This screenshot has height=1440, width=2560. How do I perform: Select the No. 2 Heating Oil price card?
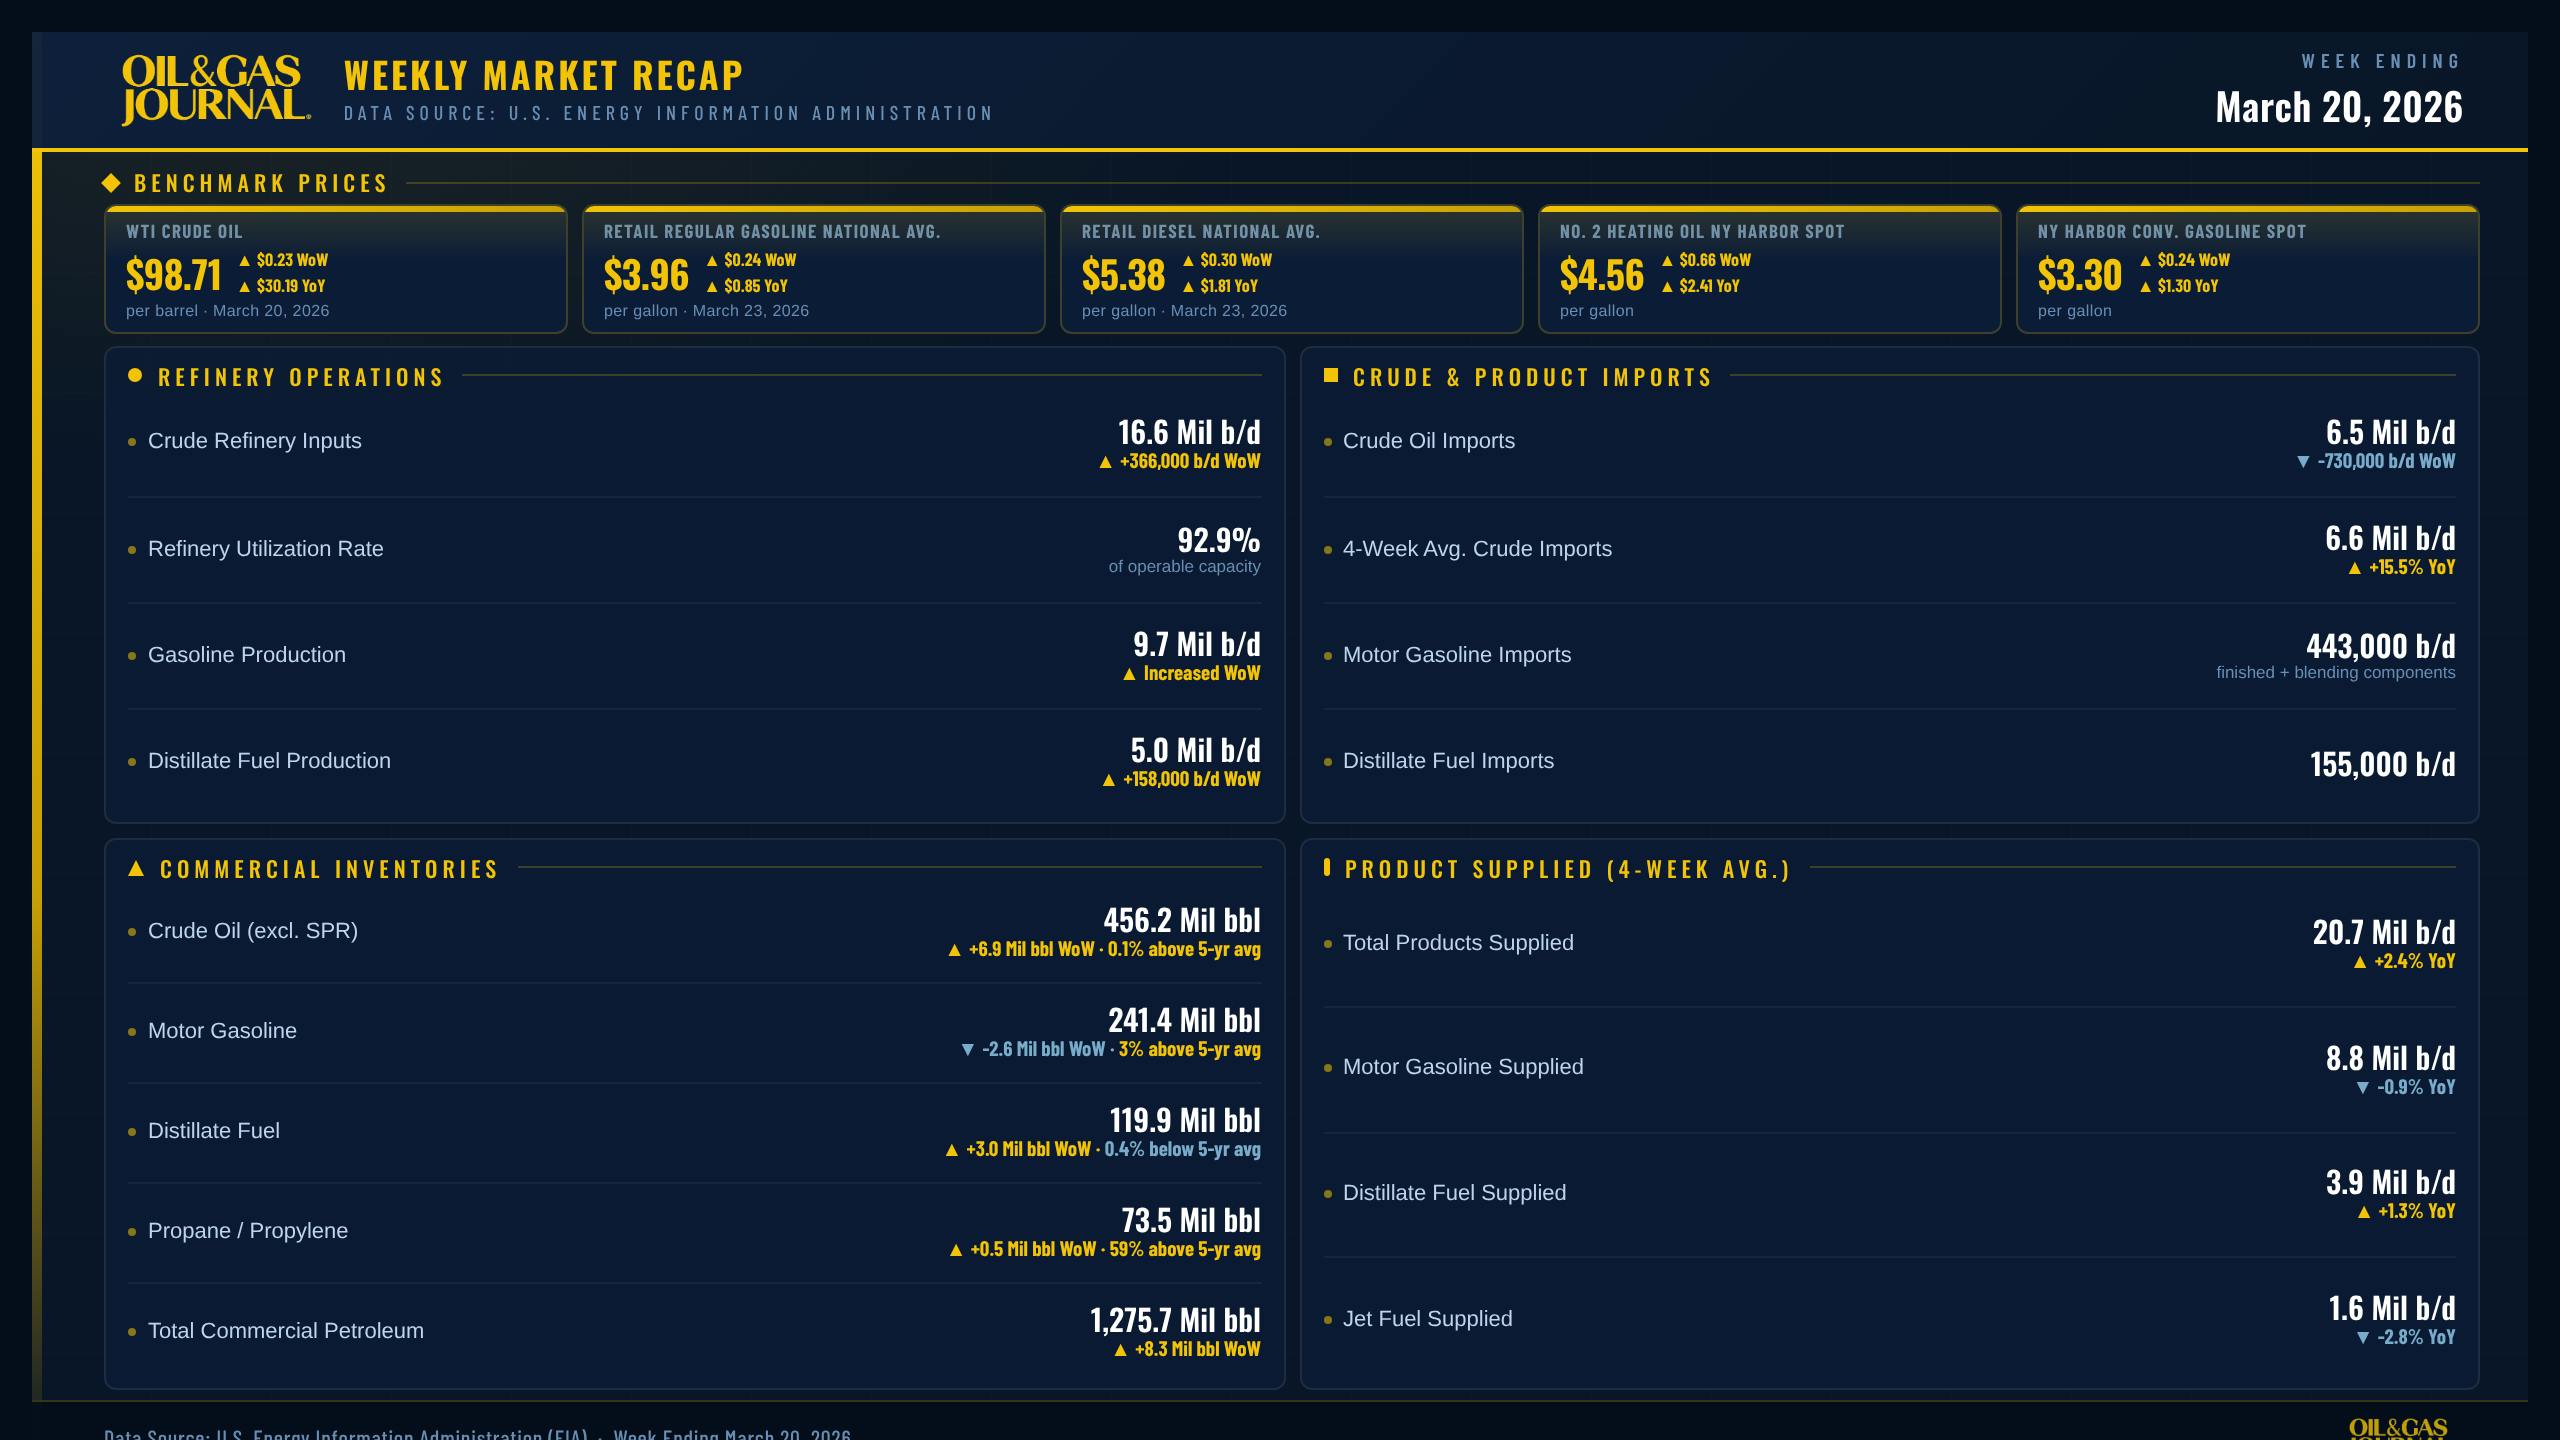[1769, 270]
